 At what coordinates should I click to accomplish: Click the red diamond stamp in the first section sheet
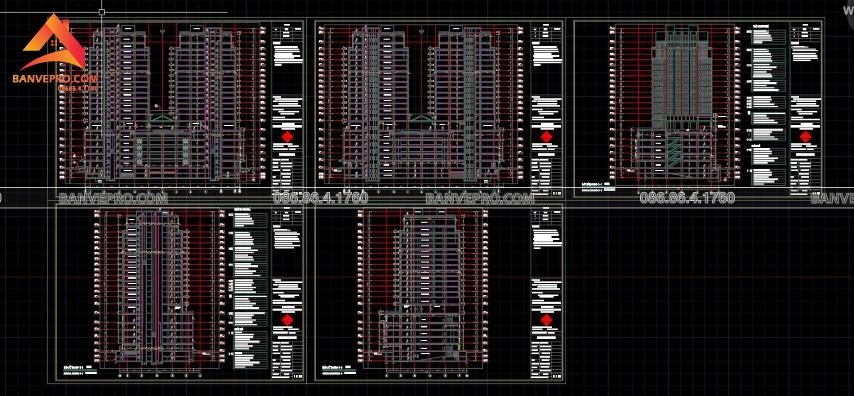[x=287, y=136]
